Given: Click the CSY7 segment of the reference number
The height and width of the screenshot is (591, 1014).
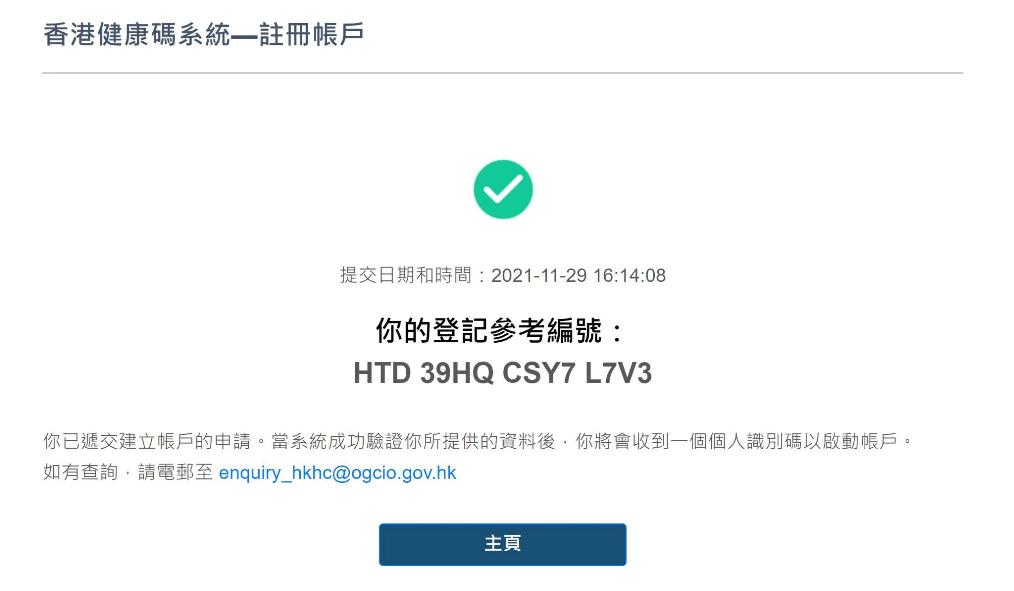Looking at the screenshot, I should (x=539, y=373).
